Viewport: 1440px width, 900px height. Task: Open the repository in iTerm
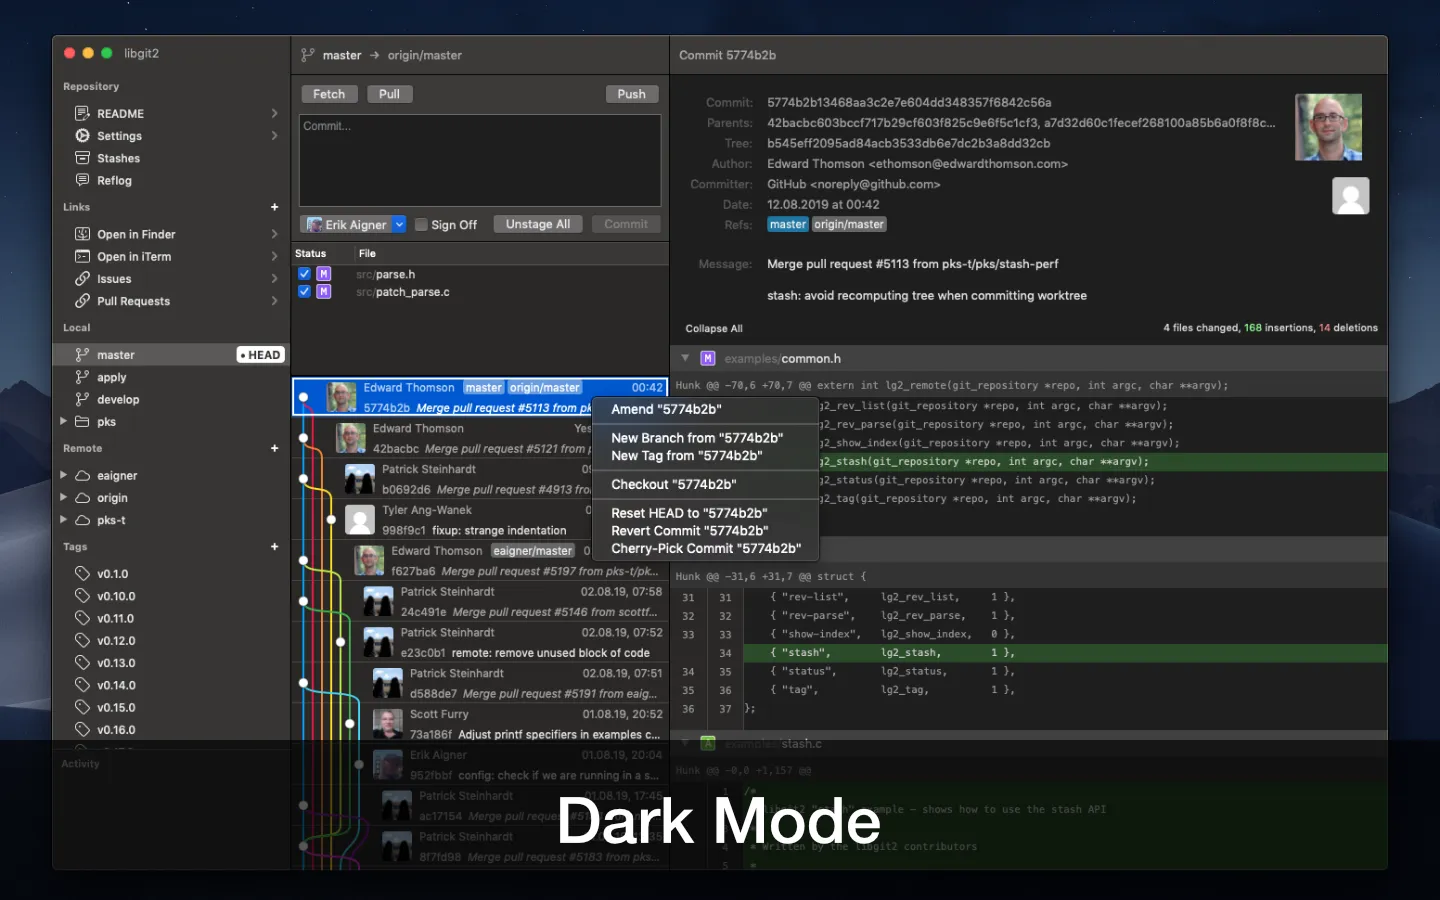(133, 256)
